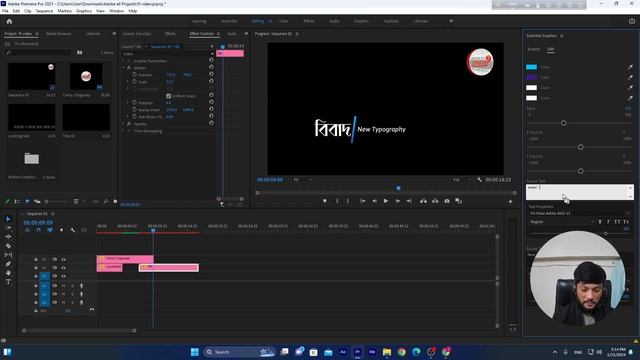The image size is (640, 360).
Task: Click the cyan color swatch
Action: click(x=531, y=67)
